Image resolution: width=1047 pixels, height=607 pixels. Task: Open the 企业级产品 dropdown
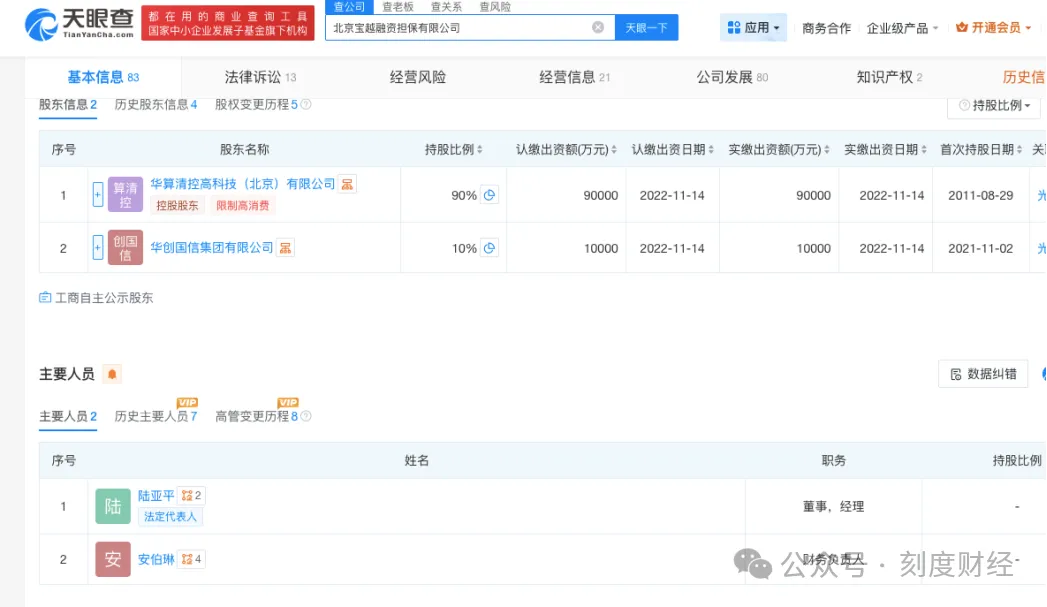coord(902,28)
